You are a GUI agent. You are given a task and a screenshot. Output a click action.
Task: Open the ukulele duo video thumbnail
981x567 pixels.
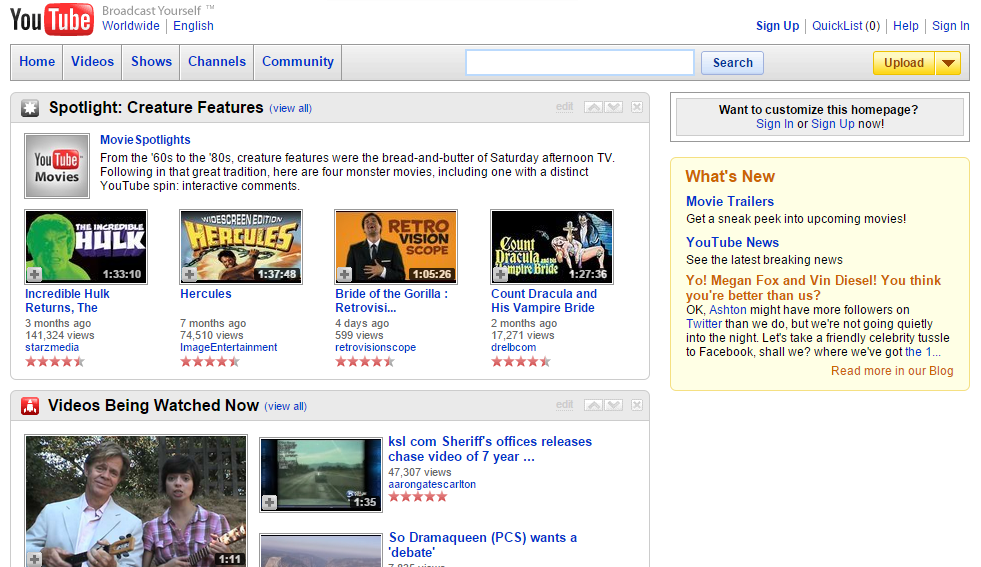click(136, 501)
